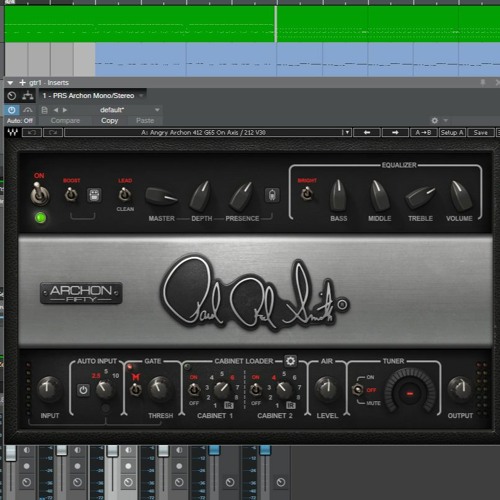The width and height of the screenshot is (500, 500).
Task: Open the small arrow next to gear icon
Action: pyautogui.click(x=446, y=120)
